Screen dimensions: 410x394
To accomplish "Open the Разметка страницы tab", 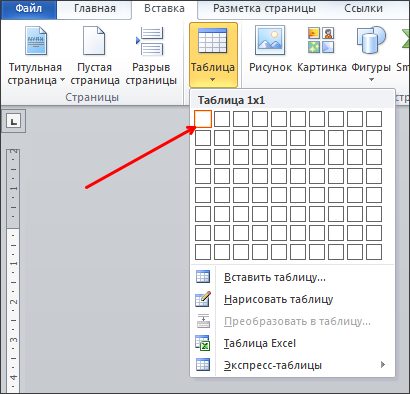I will point(264,9).
